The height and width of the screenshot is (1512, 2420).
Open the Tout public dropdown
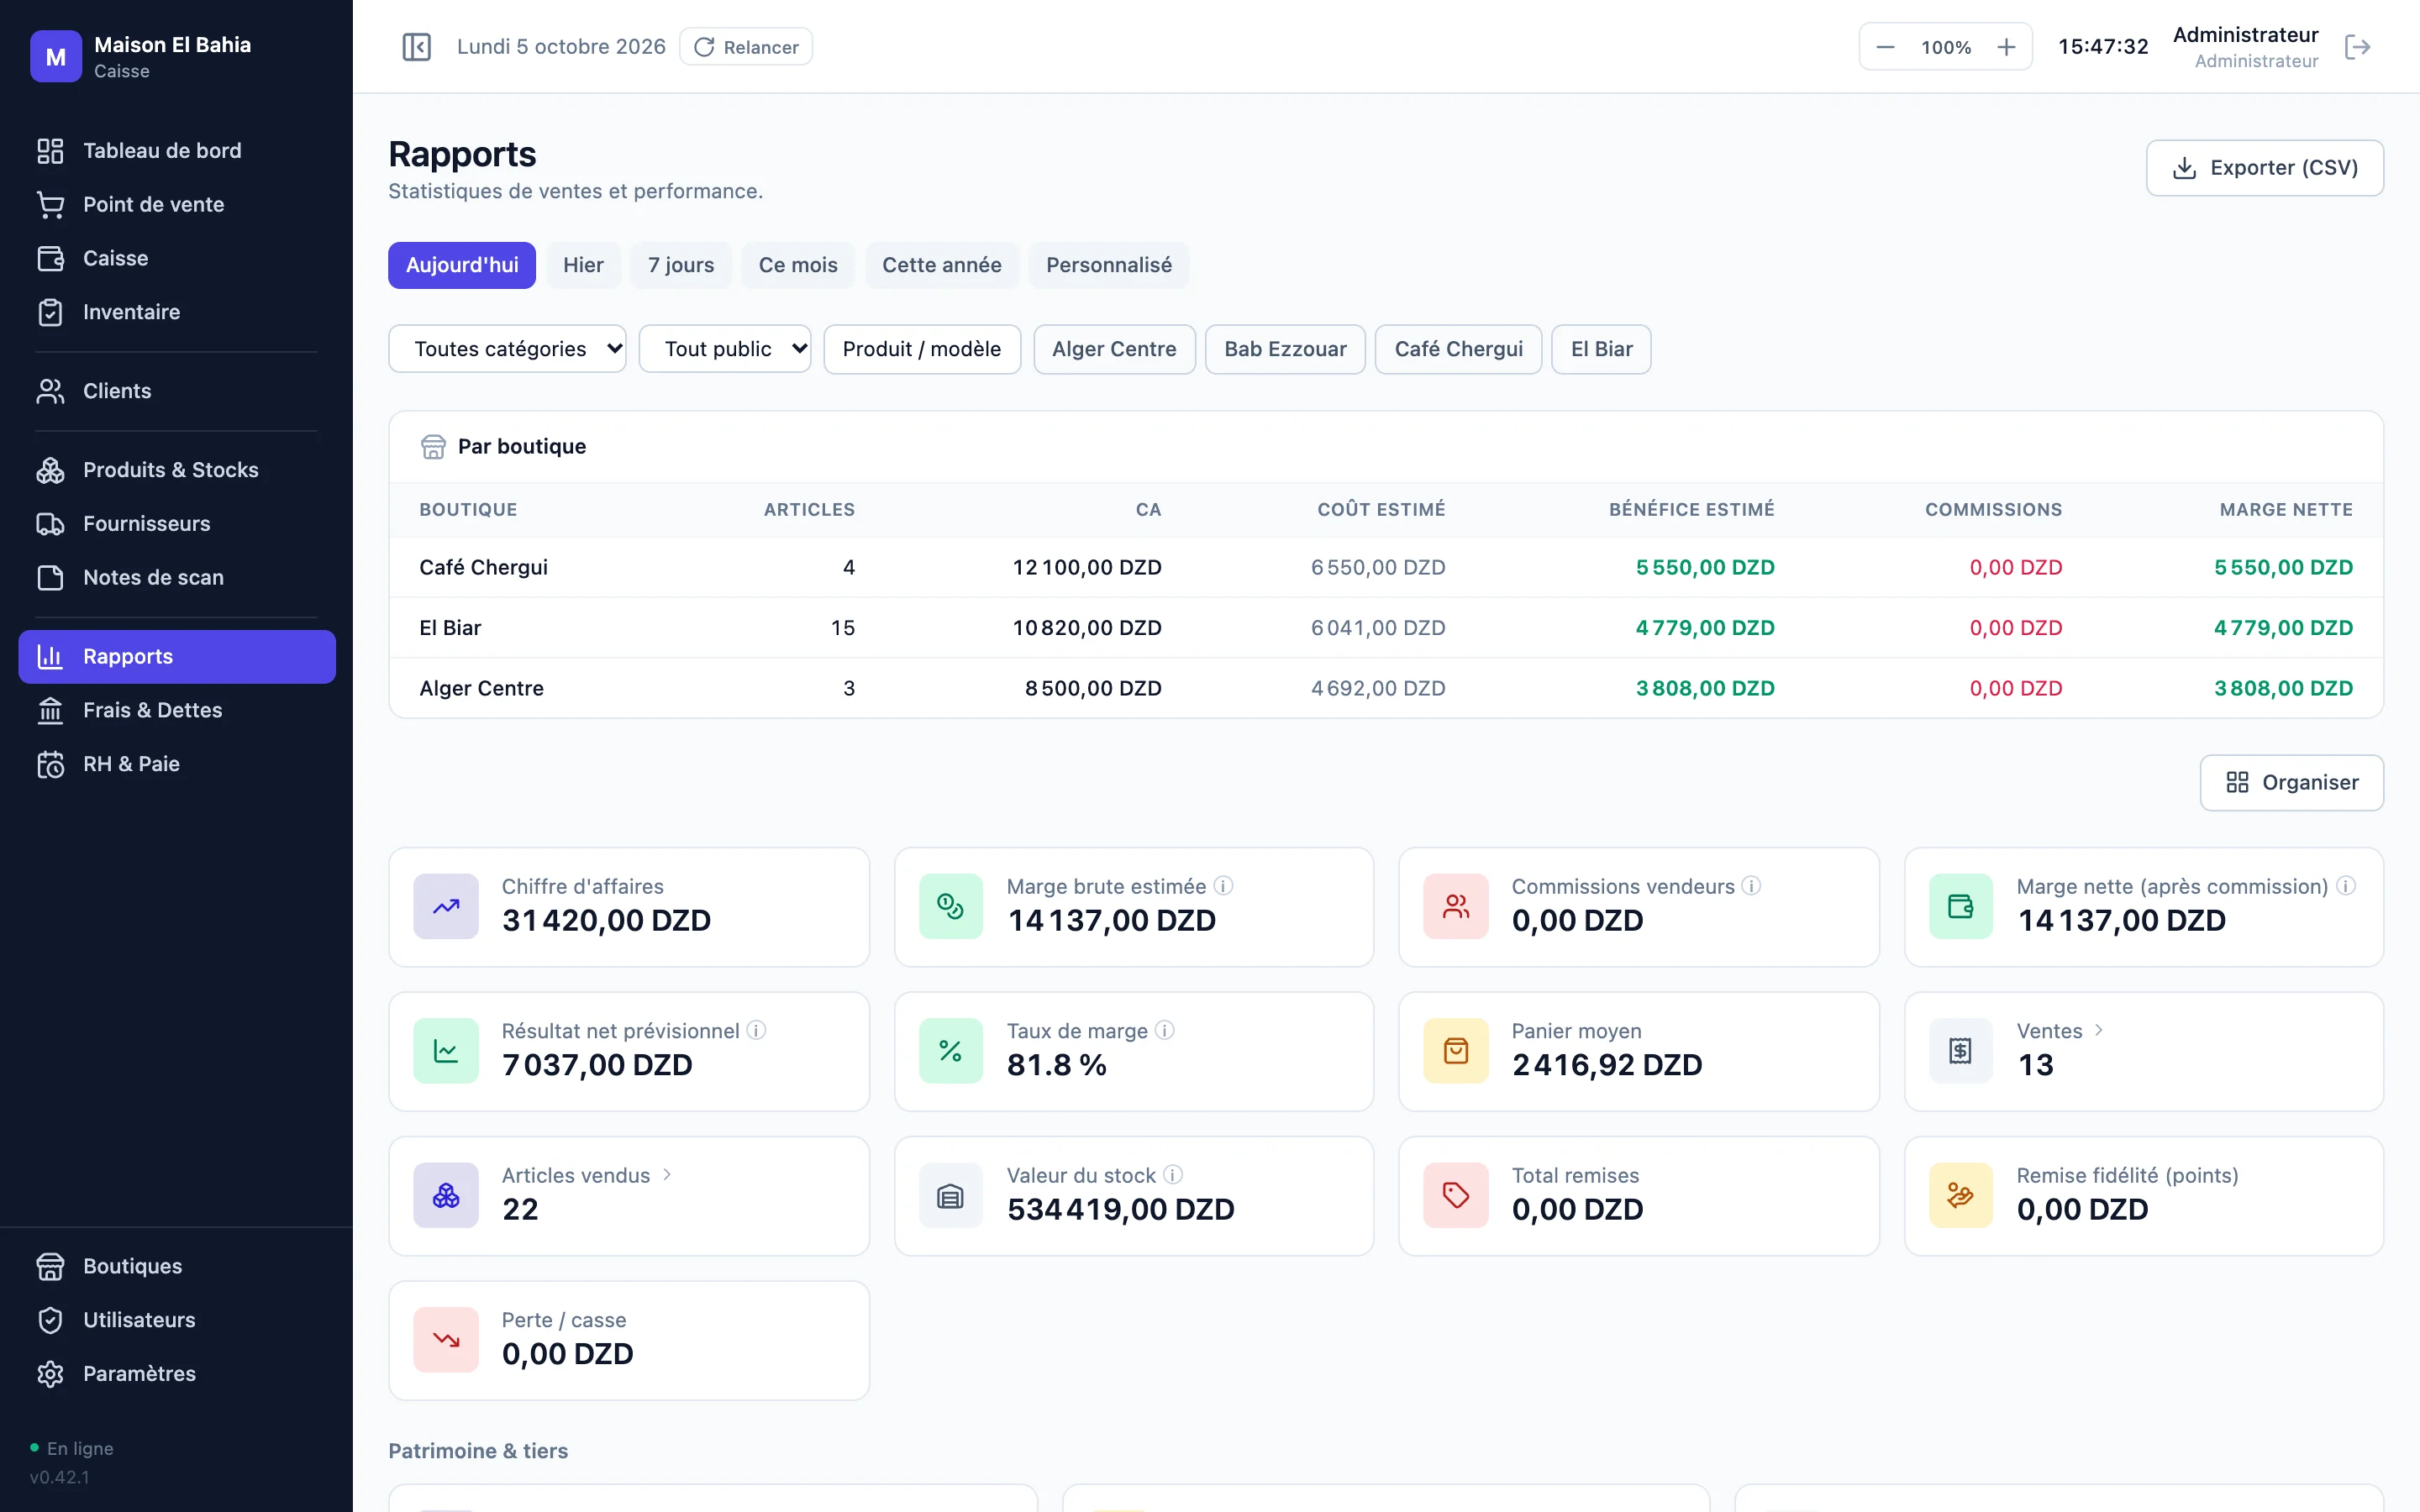pos(725,349)
